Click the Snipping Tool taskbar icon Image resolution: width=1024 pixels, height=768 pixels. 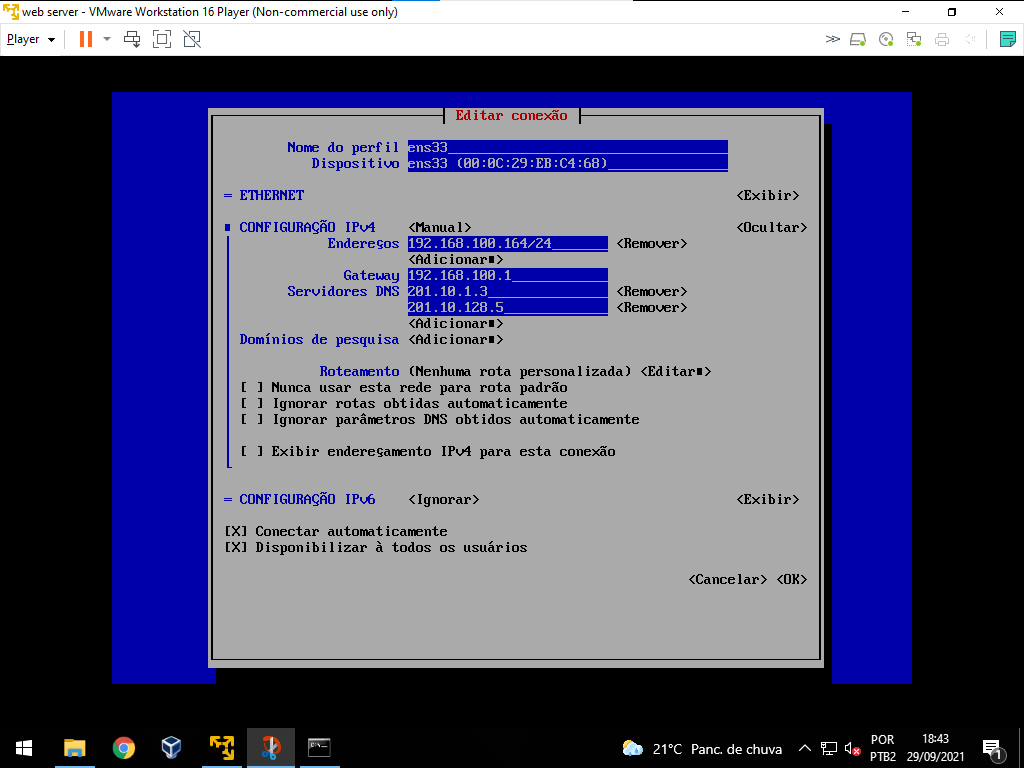(x=270, y=748)
